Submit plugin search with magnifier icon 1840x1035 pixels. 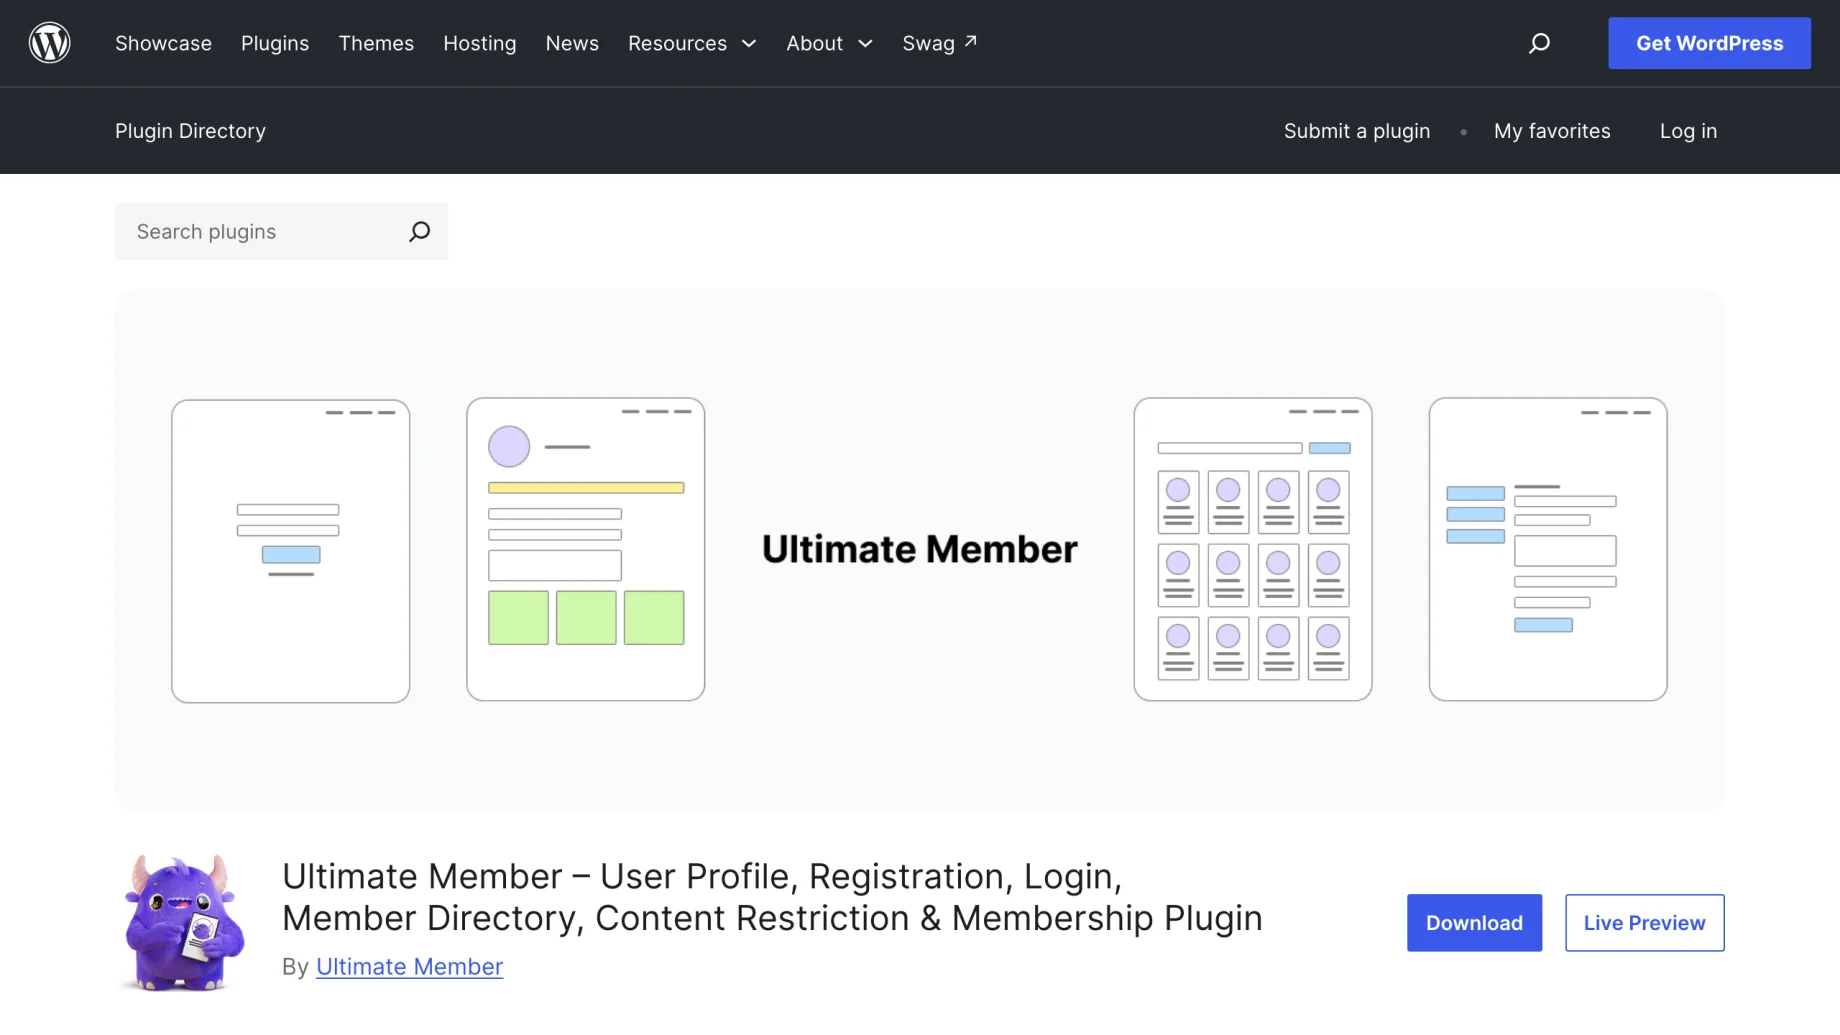tap(420, 232)
